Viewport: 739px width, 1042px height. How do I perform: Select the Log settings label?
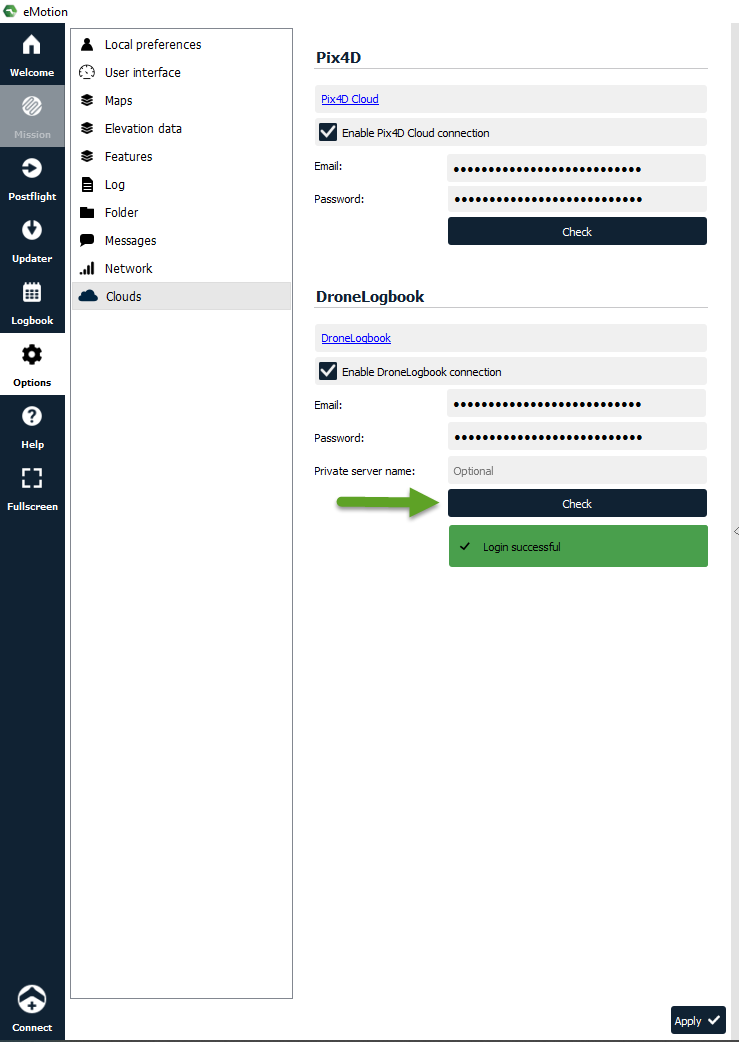click(114, 185)
